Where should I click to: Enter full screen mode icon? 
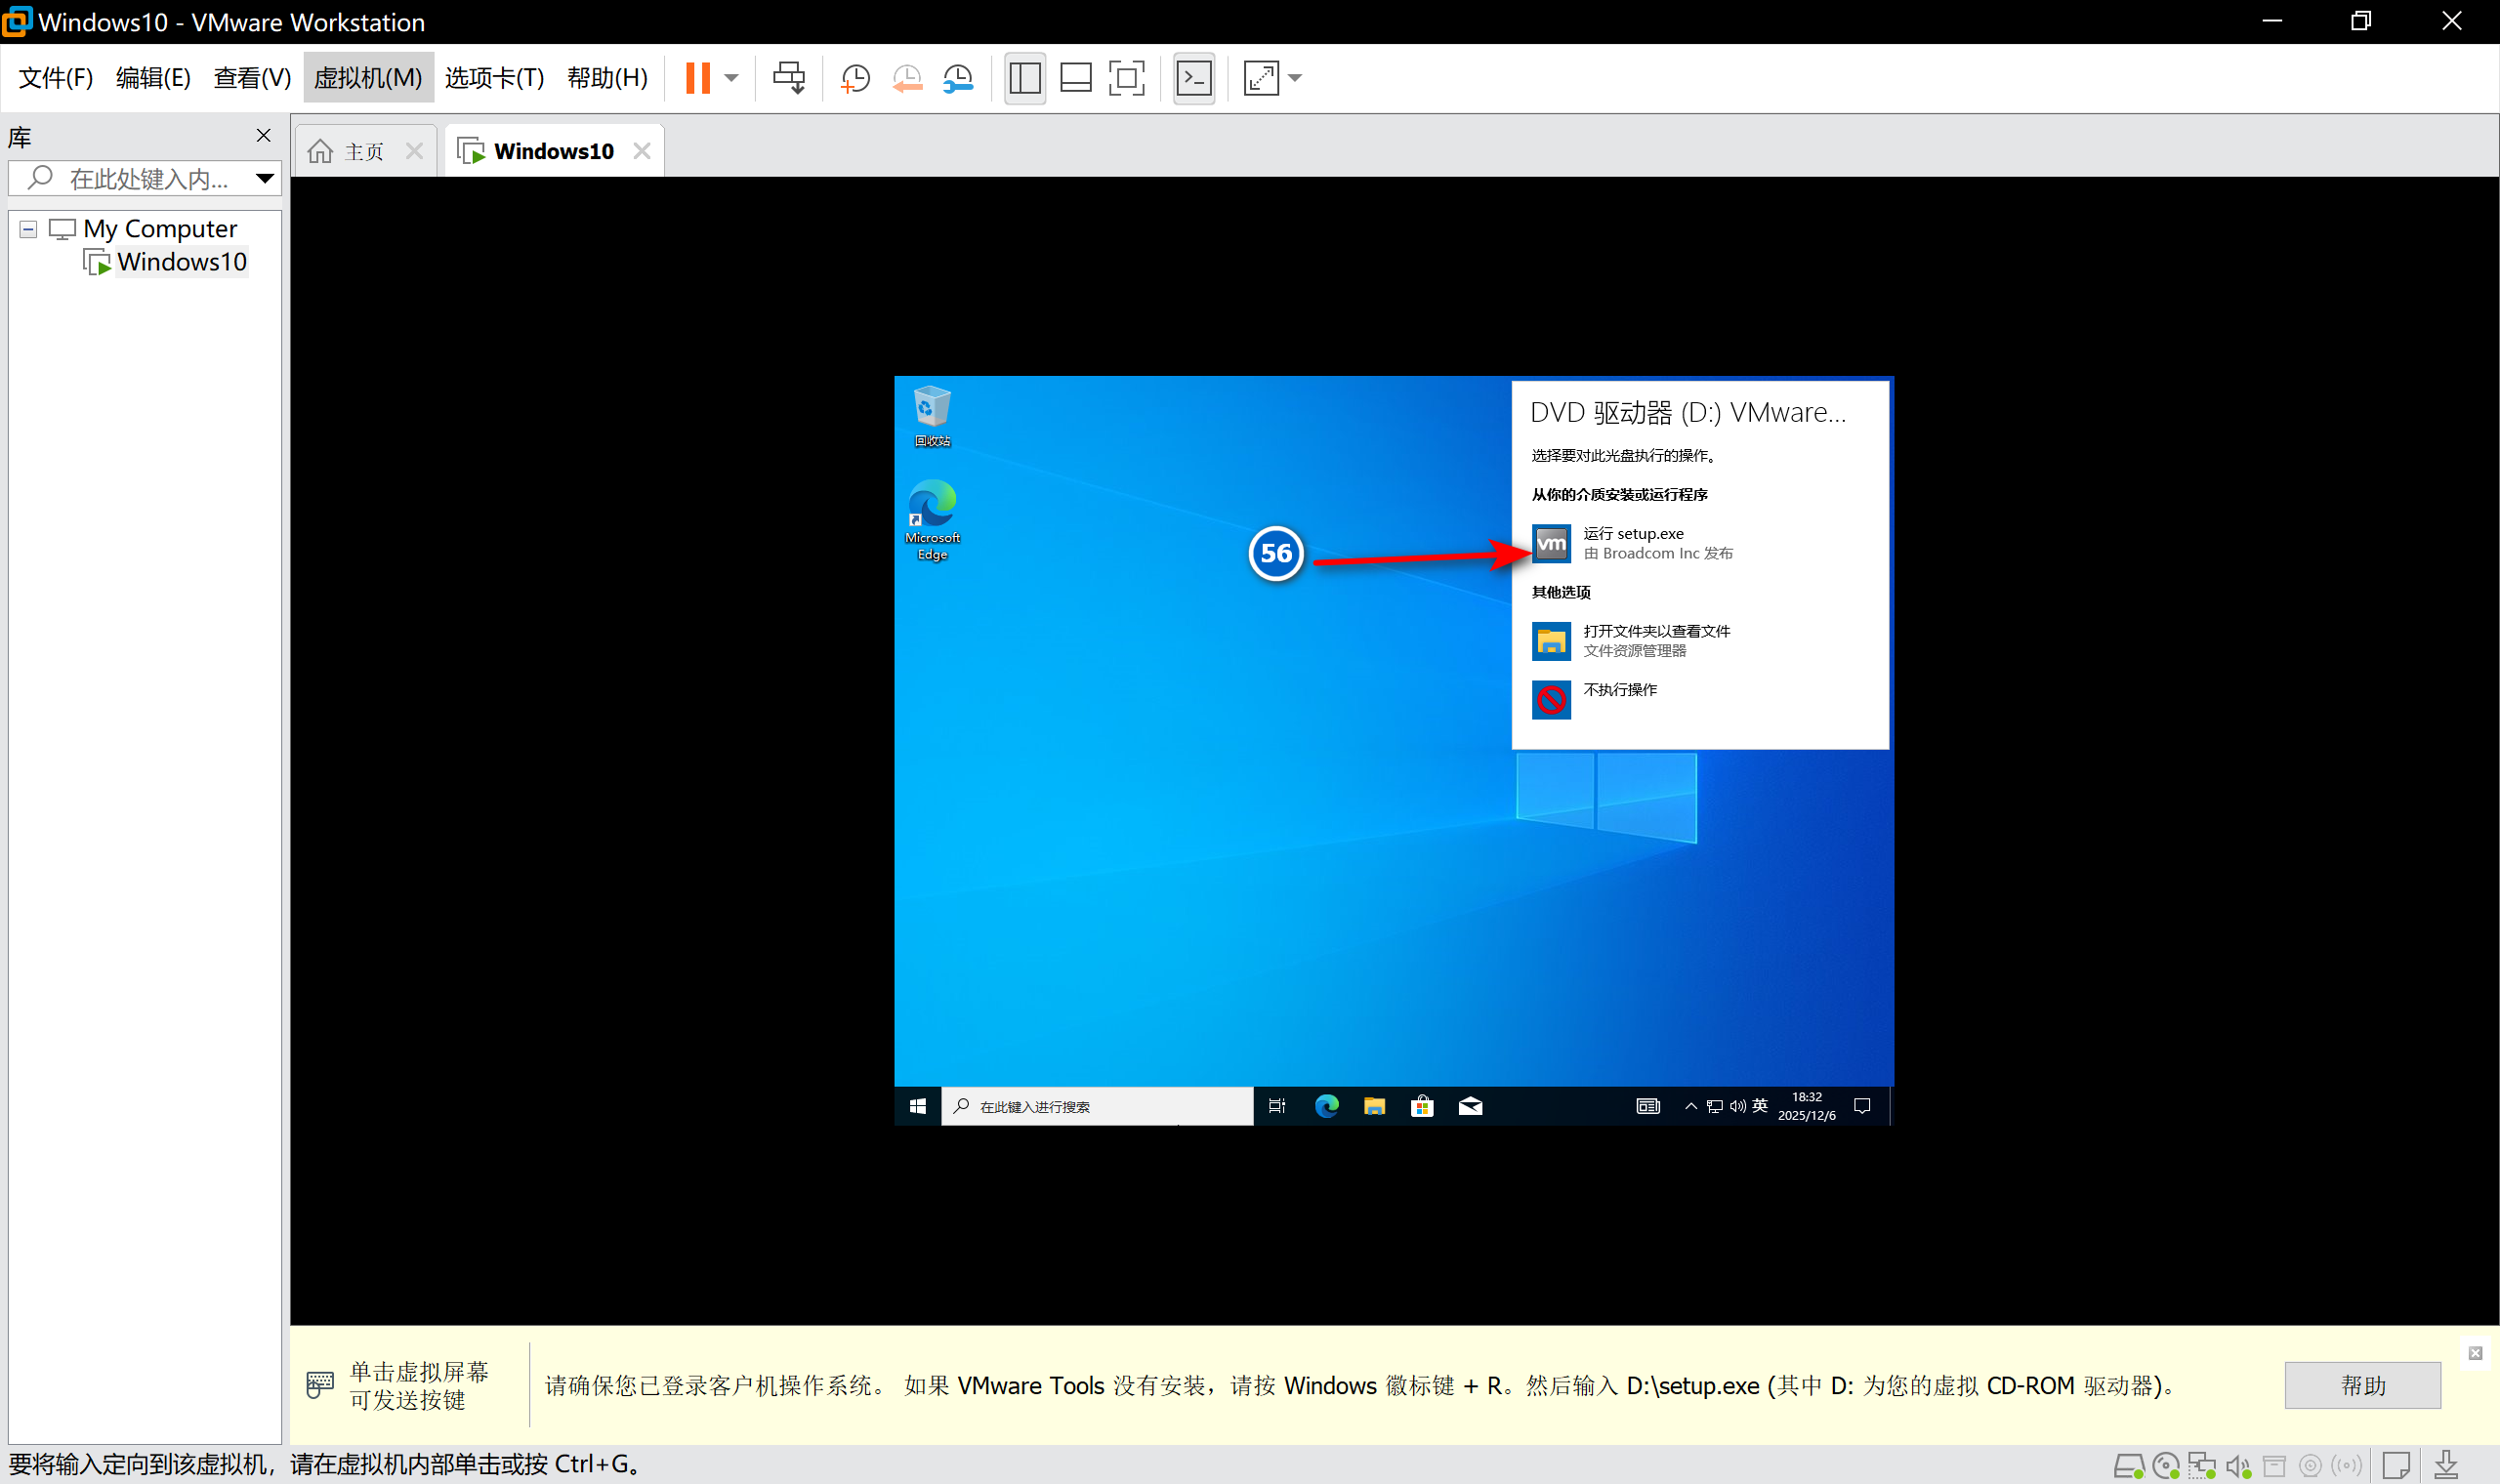tap(1126, 78)
